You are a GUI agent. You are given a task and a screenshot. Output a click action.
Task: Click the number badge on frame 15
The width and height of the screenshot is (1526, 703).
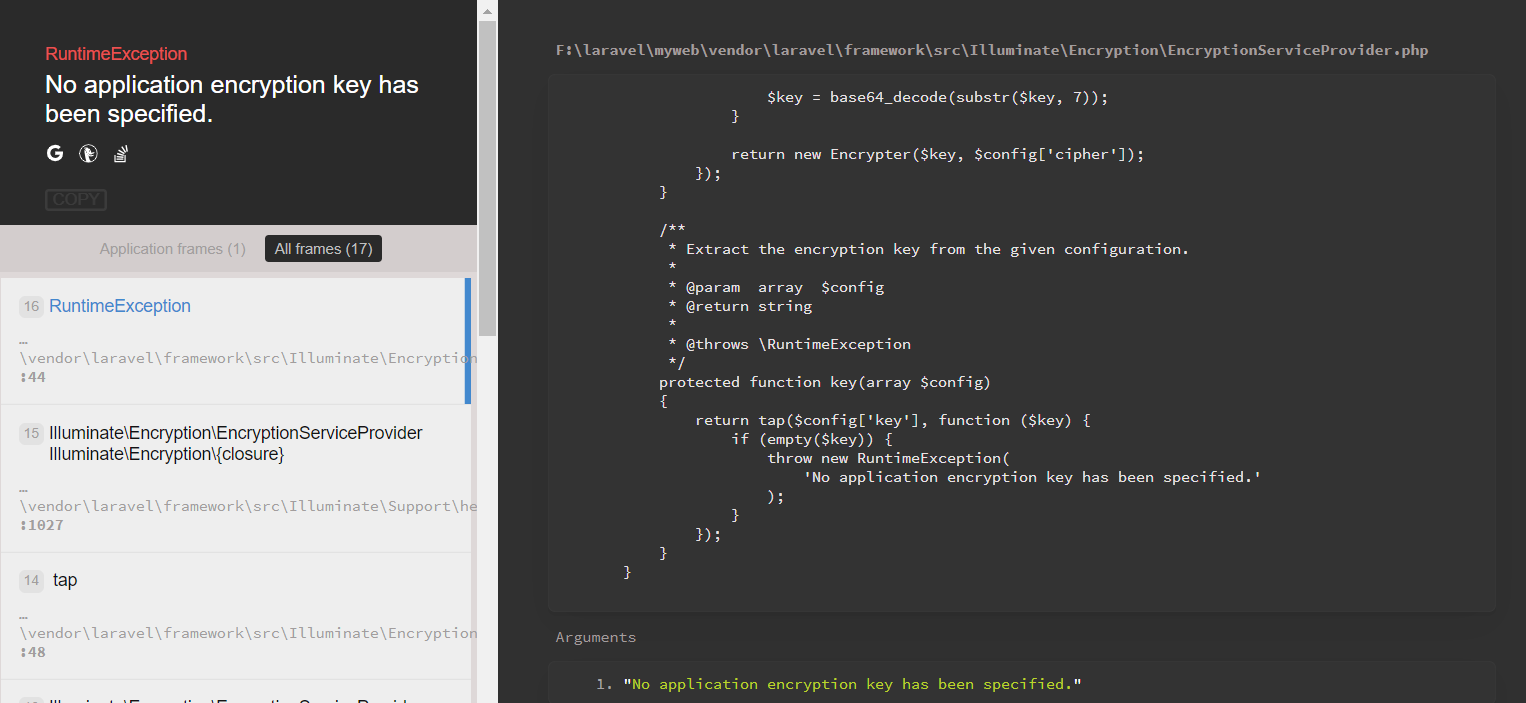click(30, 433)
